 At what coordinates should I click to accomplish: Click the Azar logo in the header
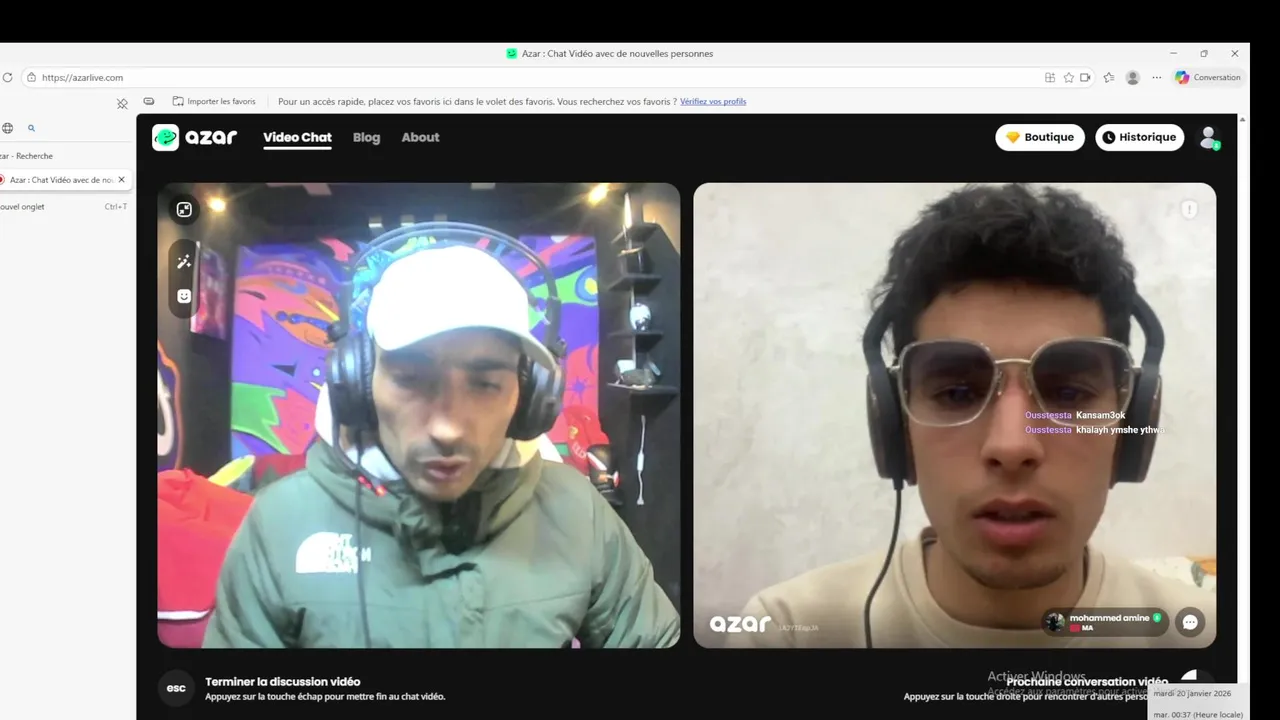[x=195, y=138]
